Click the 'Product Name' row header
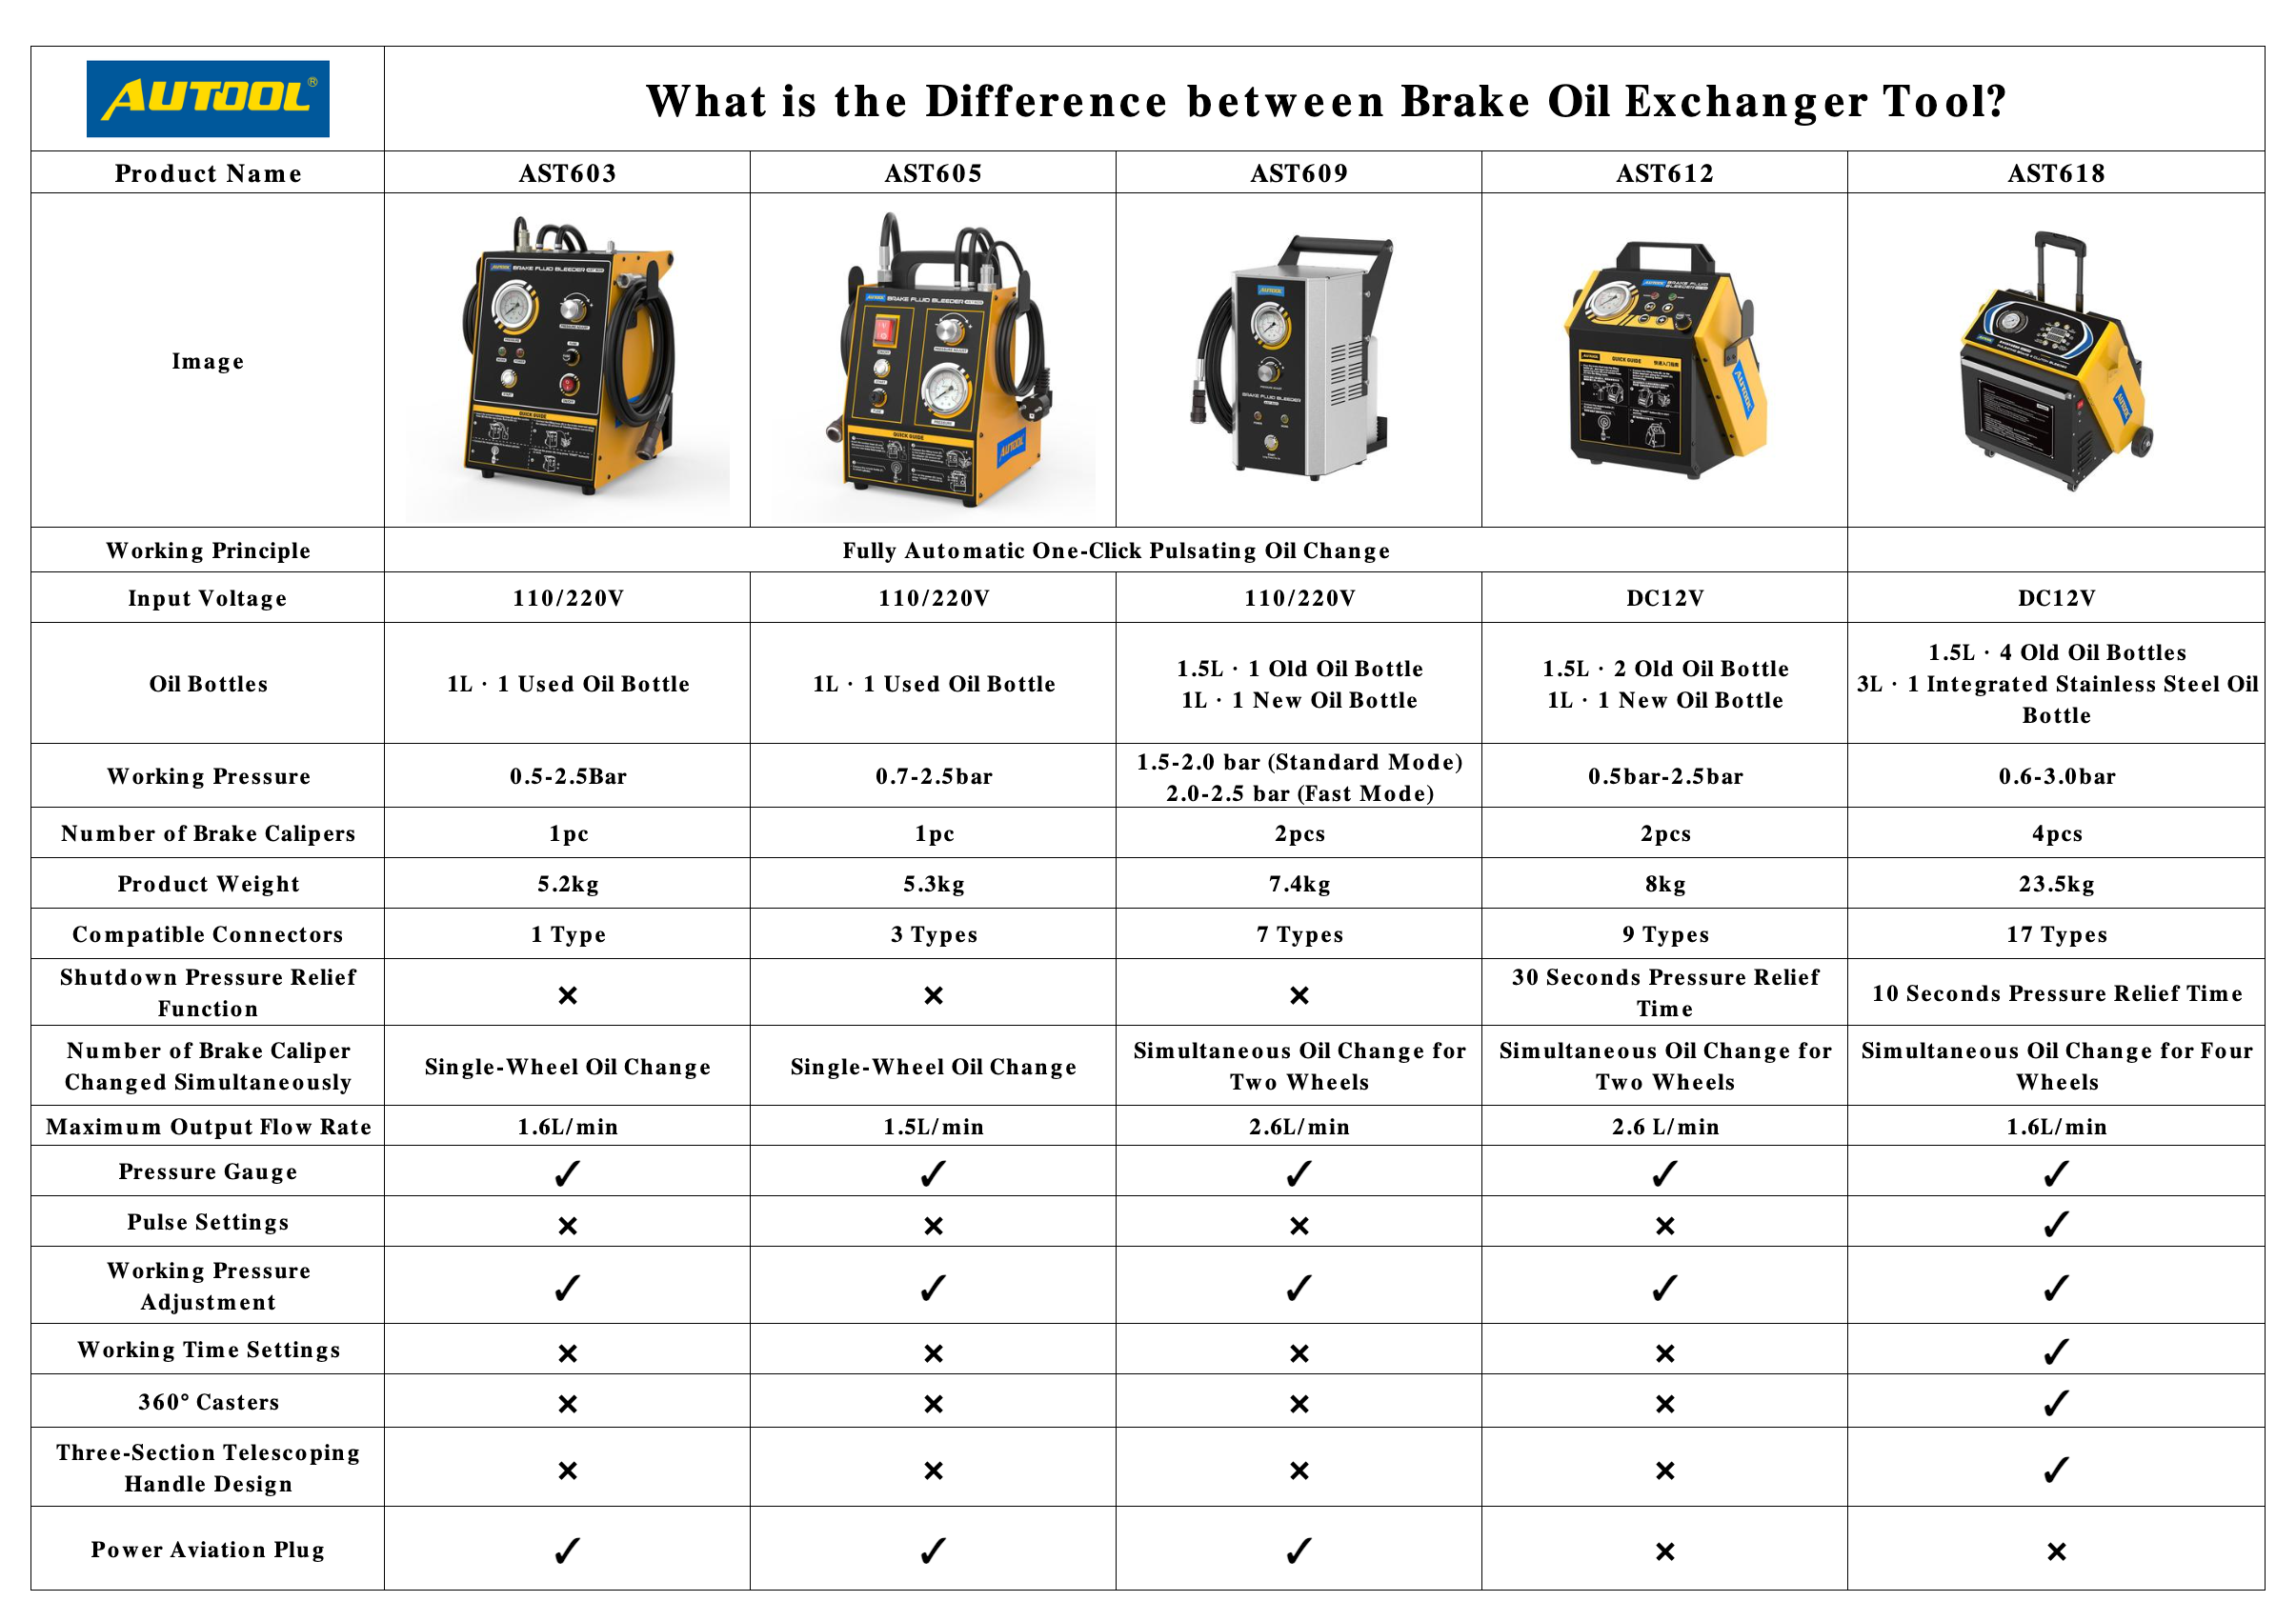Viewport: 2296px width, 1621px height. [x=208, y=173]
